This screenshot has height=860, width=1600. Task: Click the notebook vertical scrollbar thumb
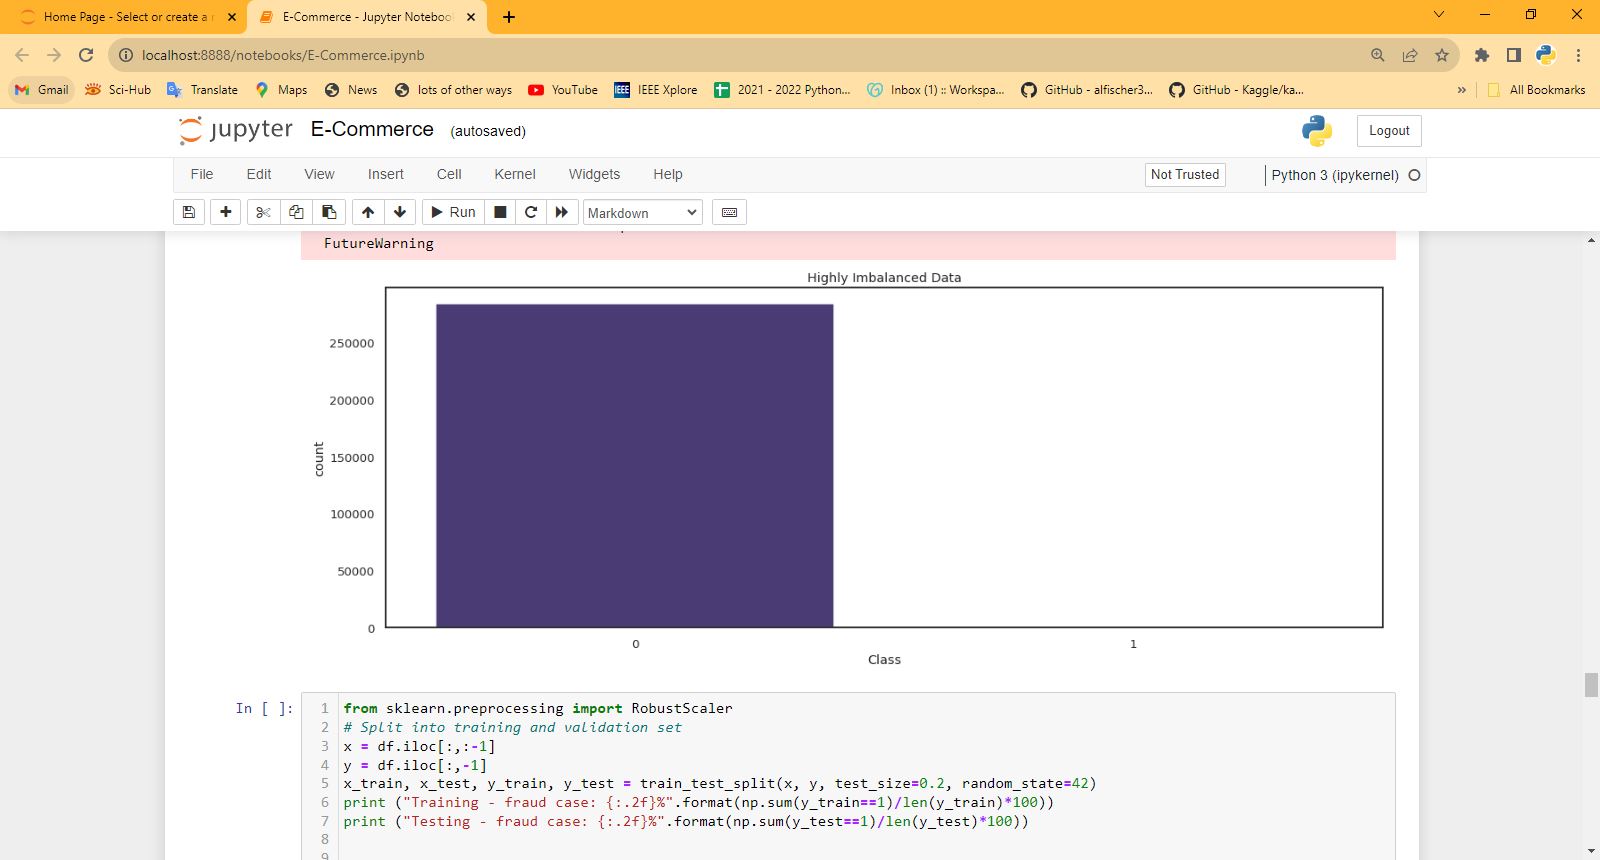(x=1591, y=685)
